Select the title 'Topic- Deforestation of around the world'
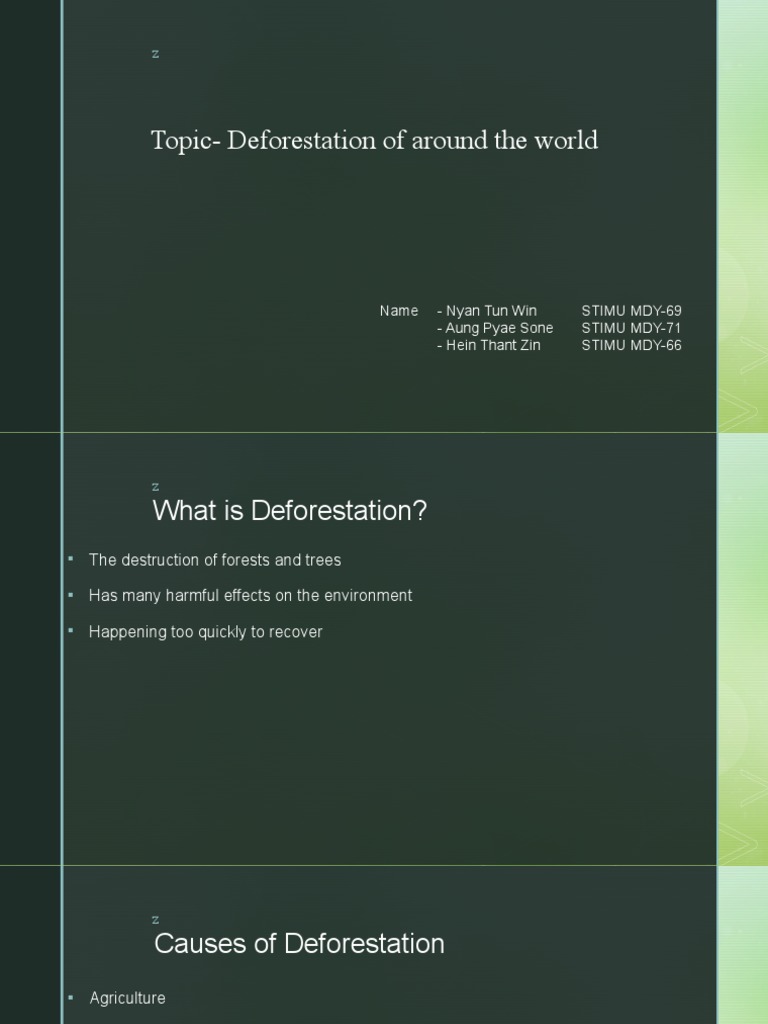 (x=374, y=140)
